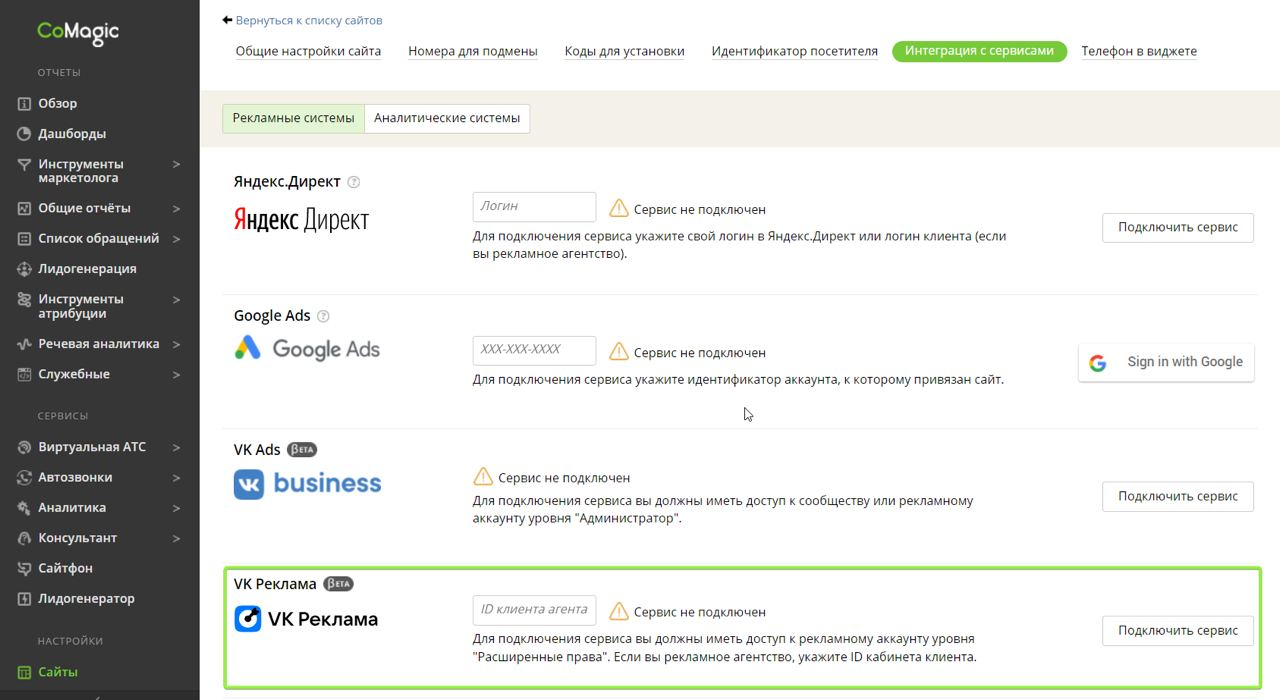
Task: Click the Яндекс.Директ Логин field
Action: click(x=534, y=207)
